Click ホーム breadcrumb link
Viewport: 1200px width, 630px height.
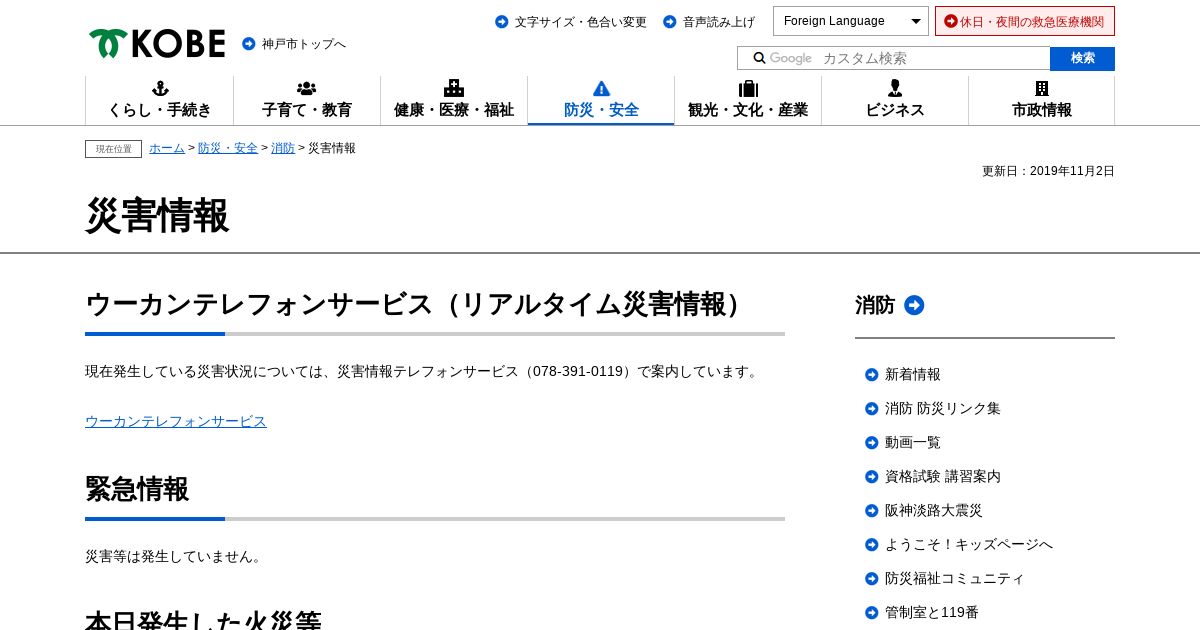167,148
